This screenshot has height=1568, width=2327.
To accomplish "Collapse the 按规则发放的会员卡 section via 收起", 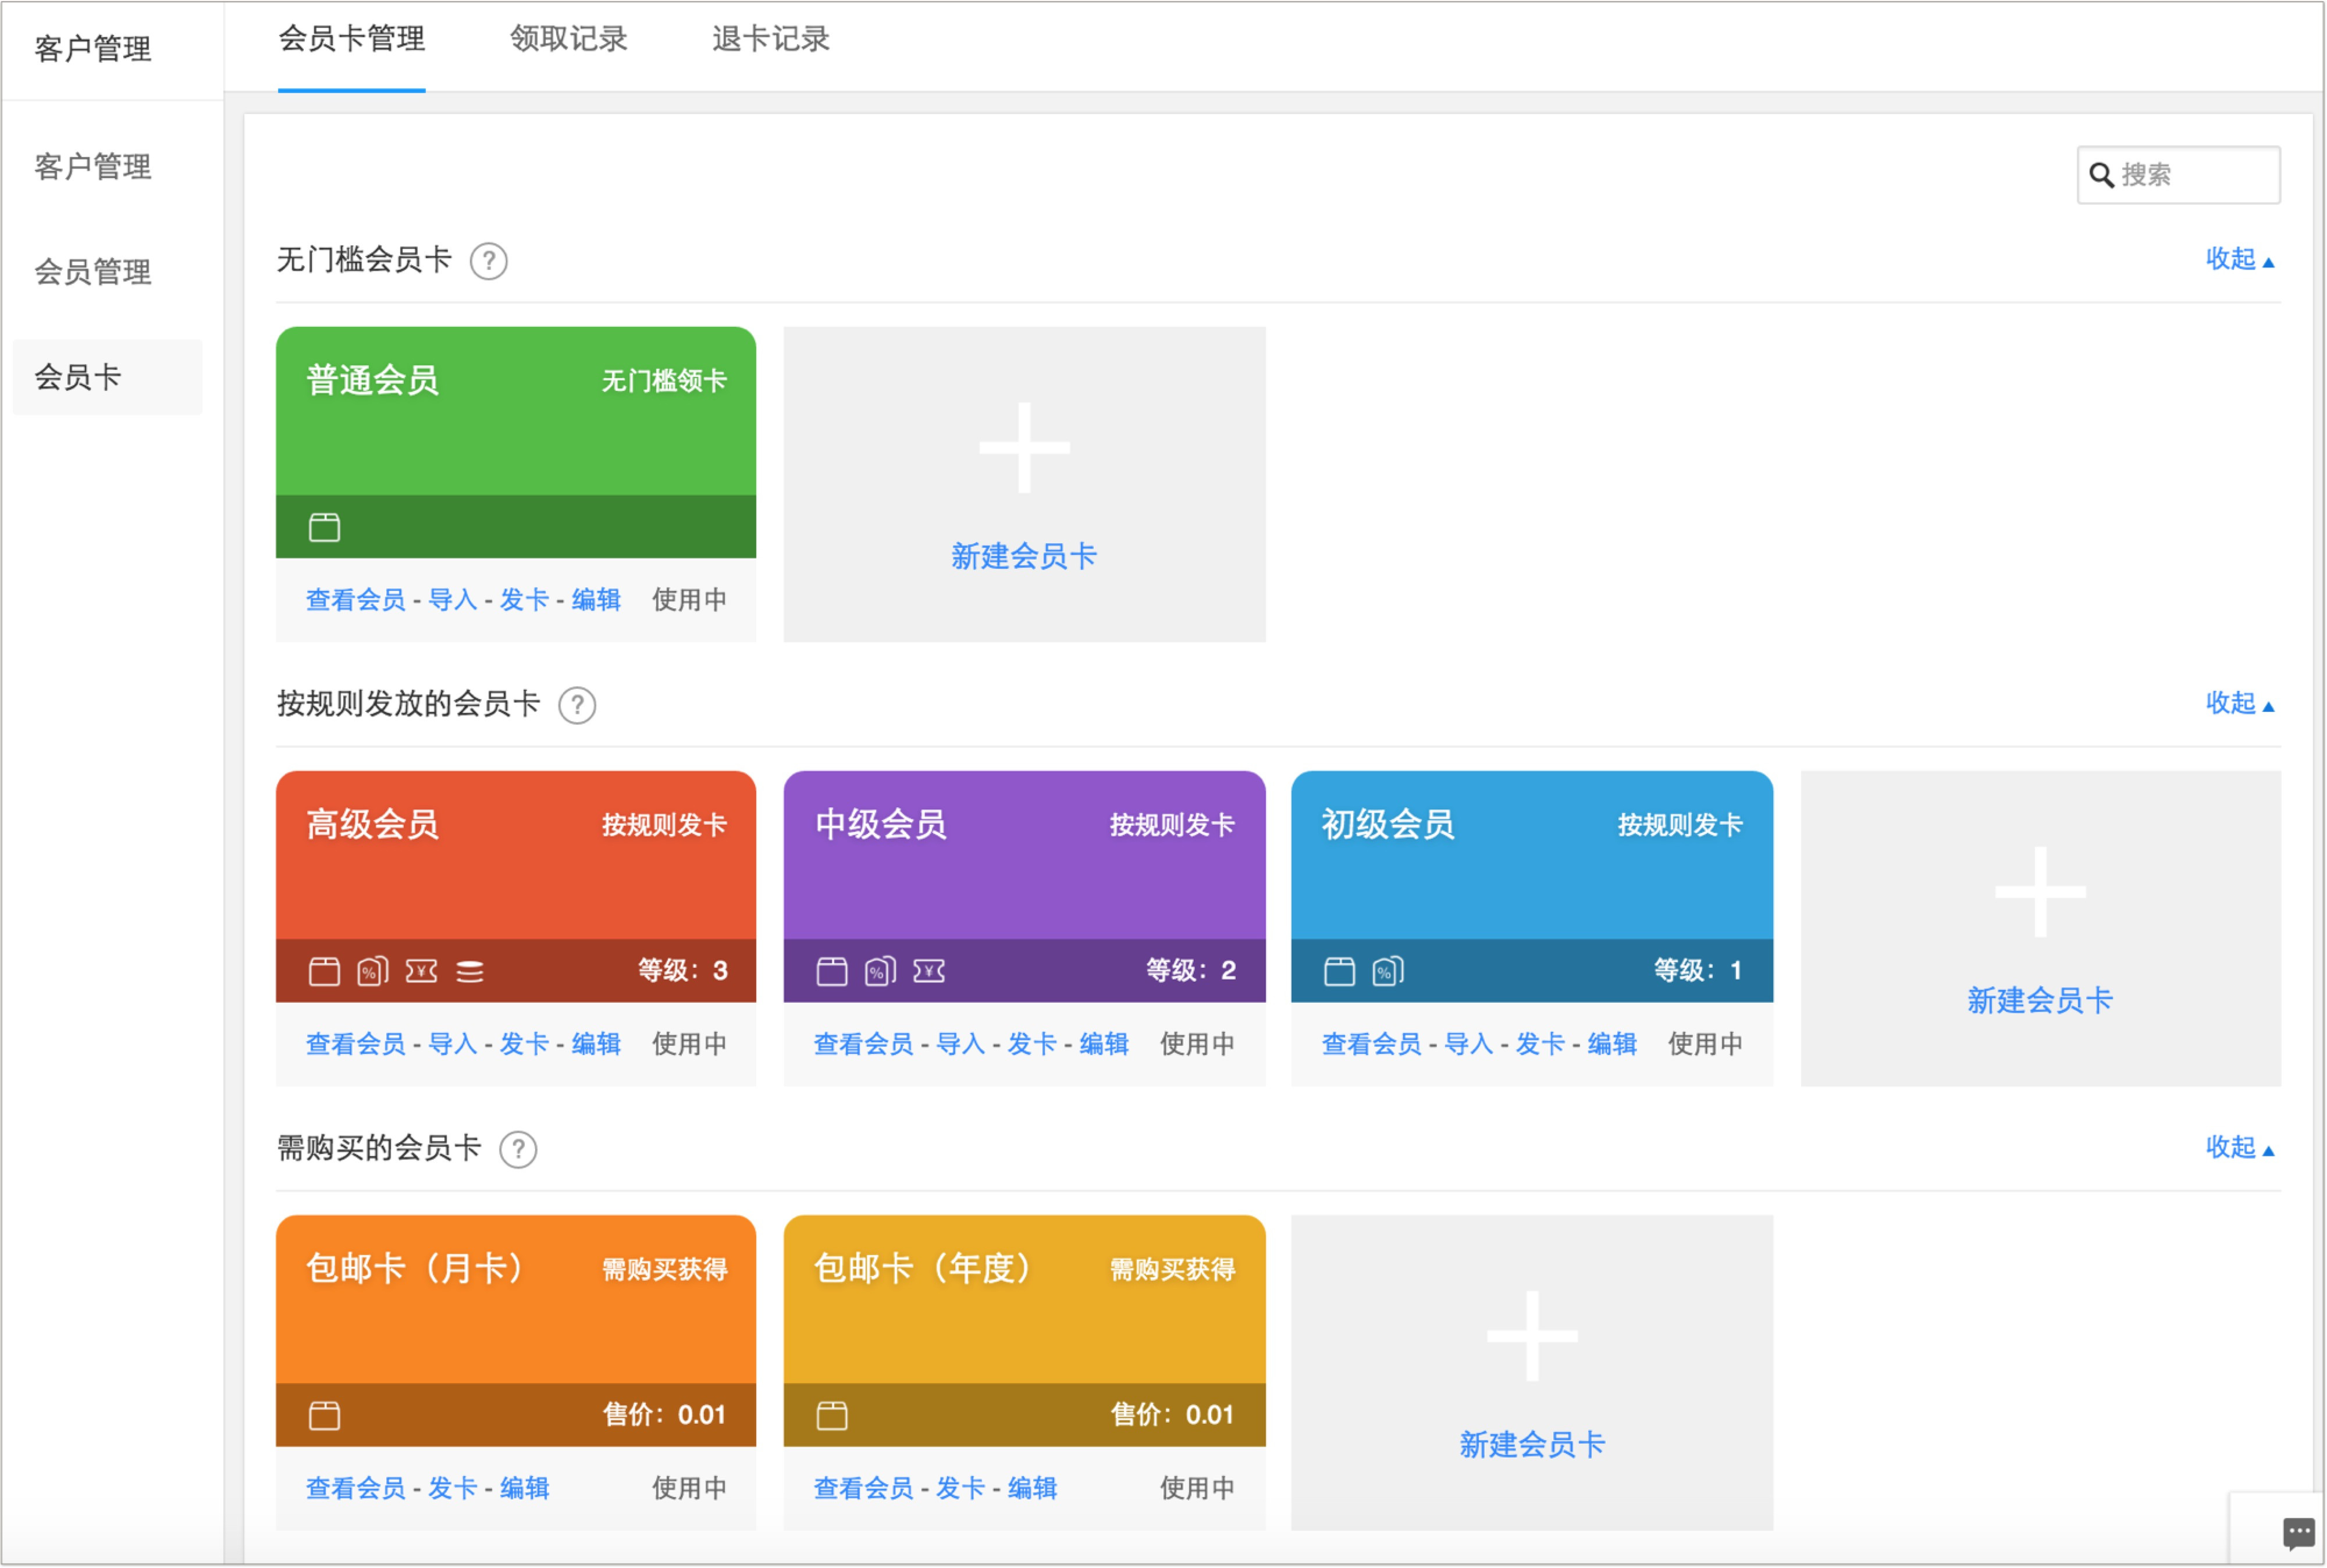I will (2240, 703).
